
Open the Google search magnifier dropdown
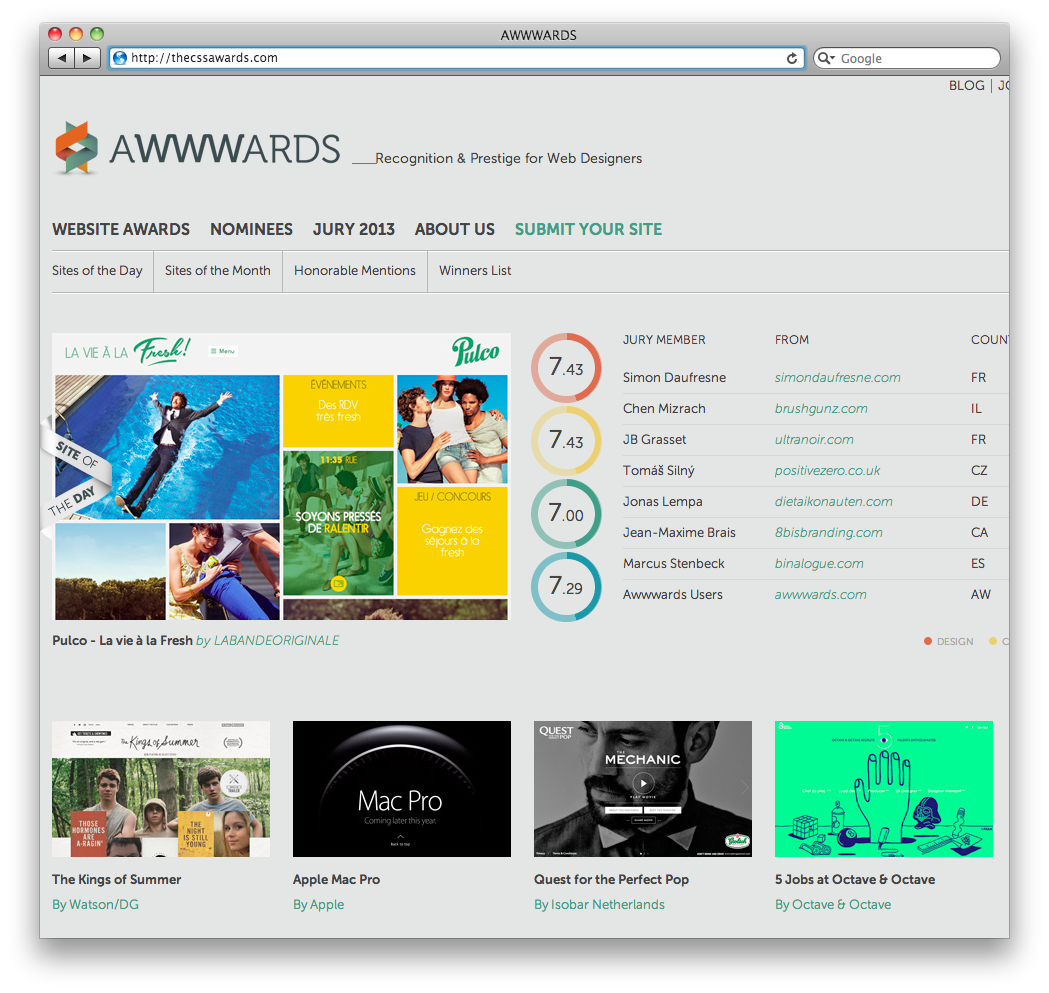pos(826,58)
